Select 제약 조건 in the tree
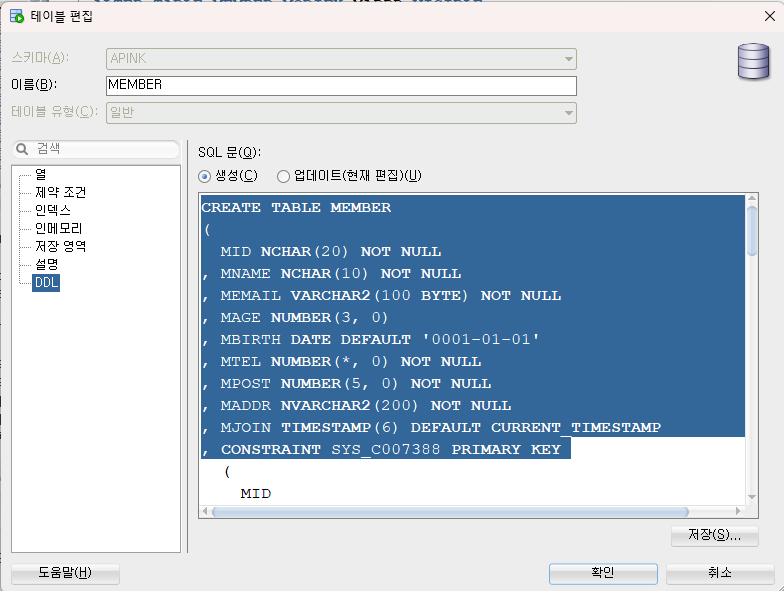Image resolution: width=784 pixels, height=591 pixels. point(60,192)
